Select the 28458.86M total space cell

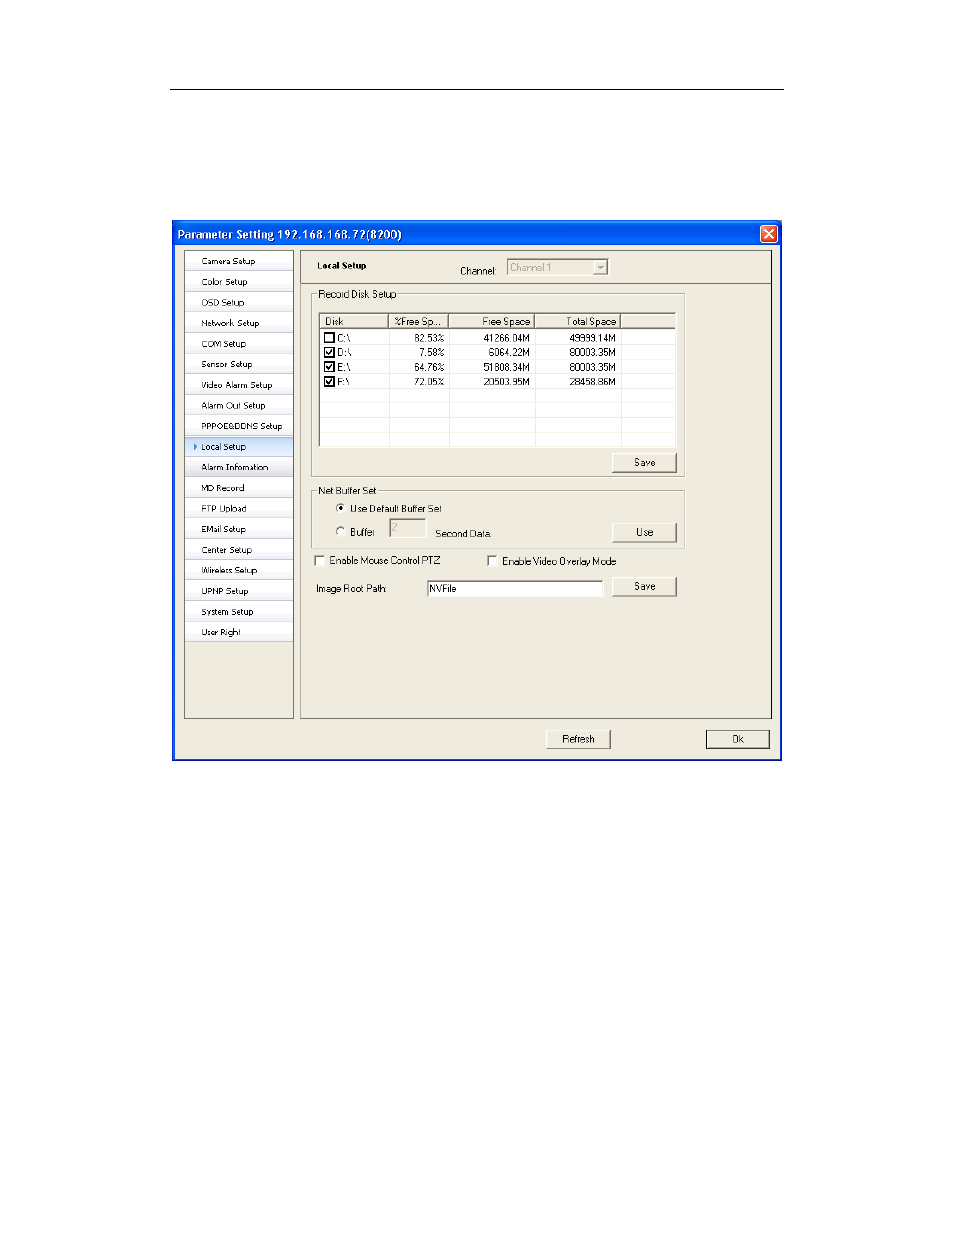pos(592,381)
